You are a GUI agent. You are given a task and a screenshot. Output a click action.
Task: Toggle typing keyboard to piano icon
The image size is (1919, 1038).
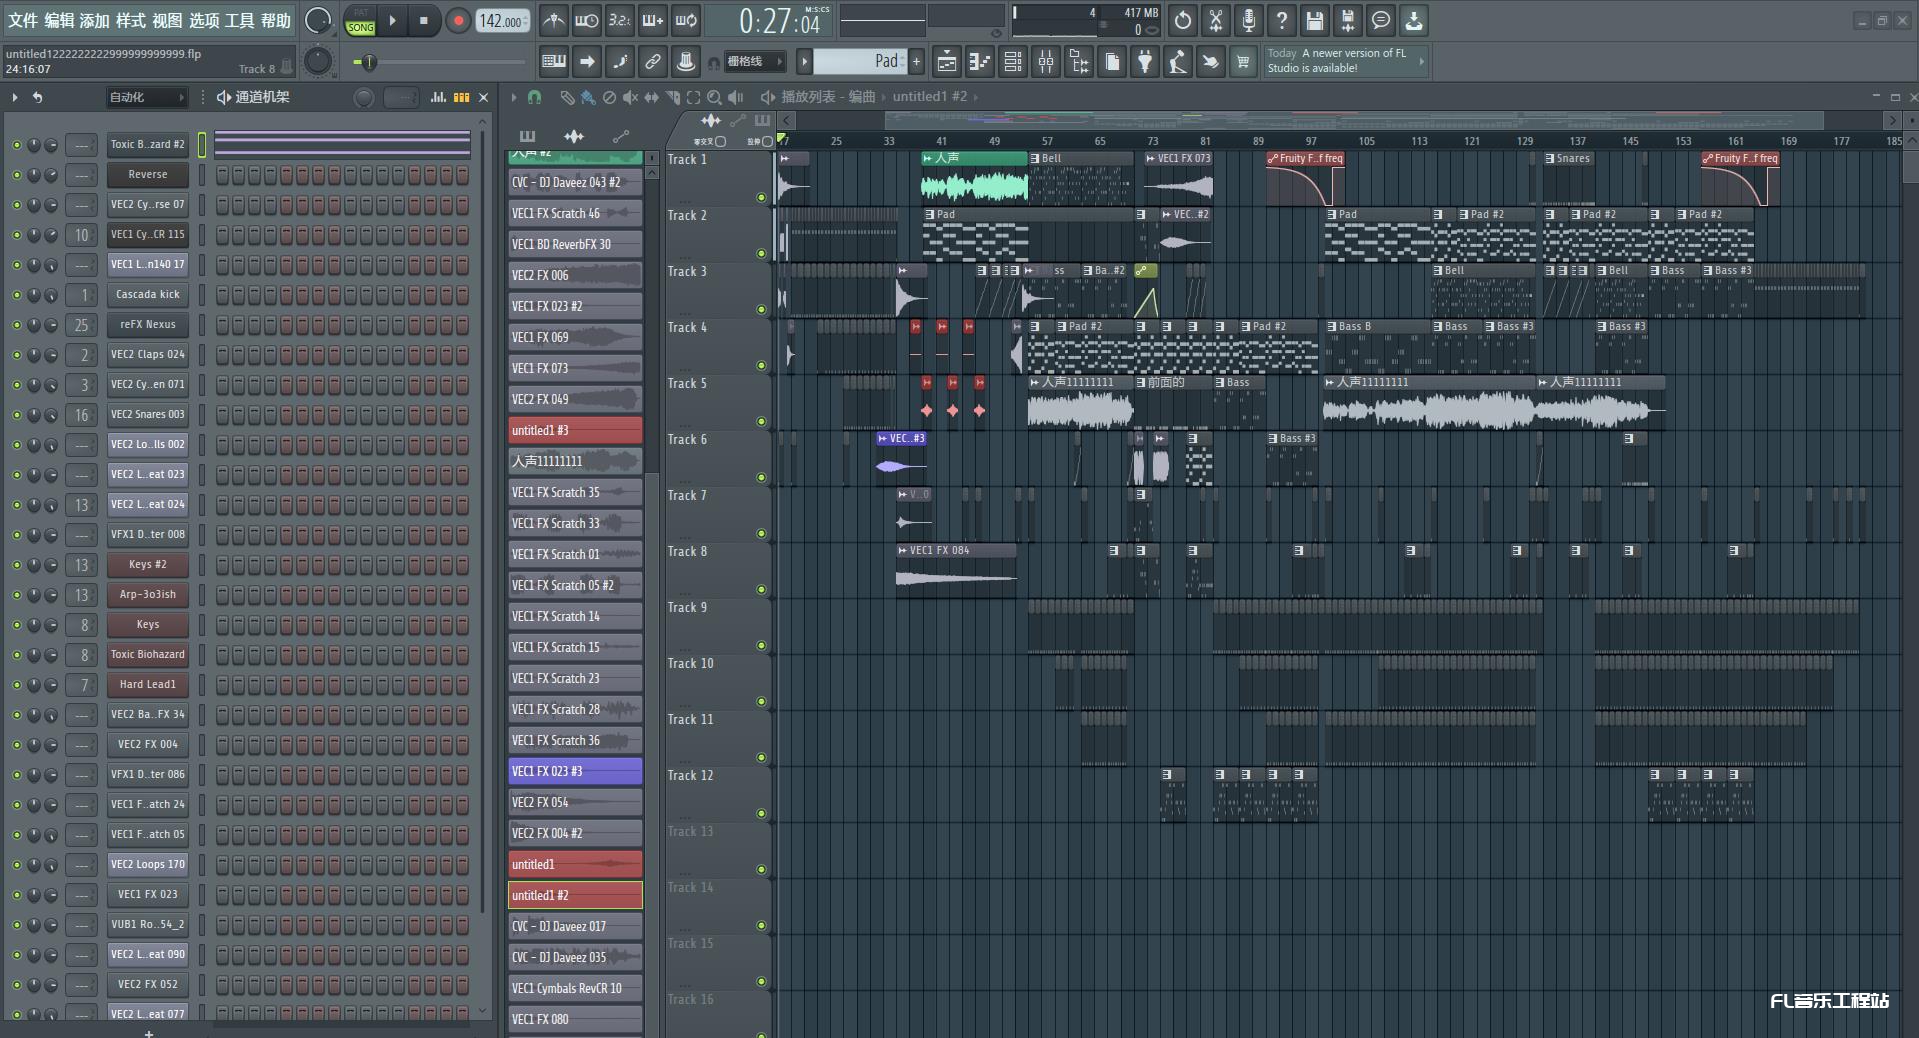553,62
